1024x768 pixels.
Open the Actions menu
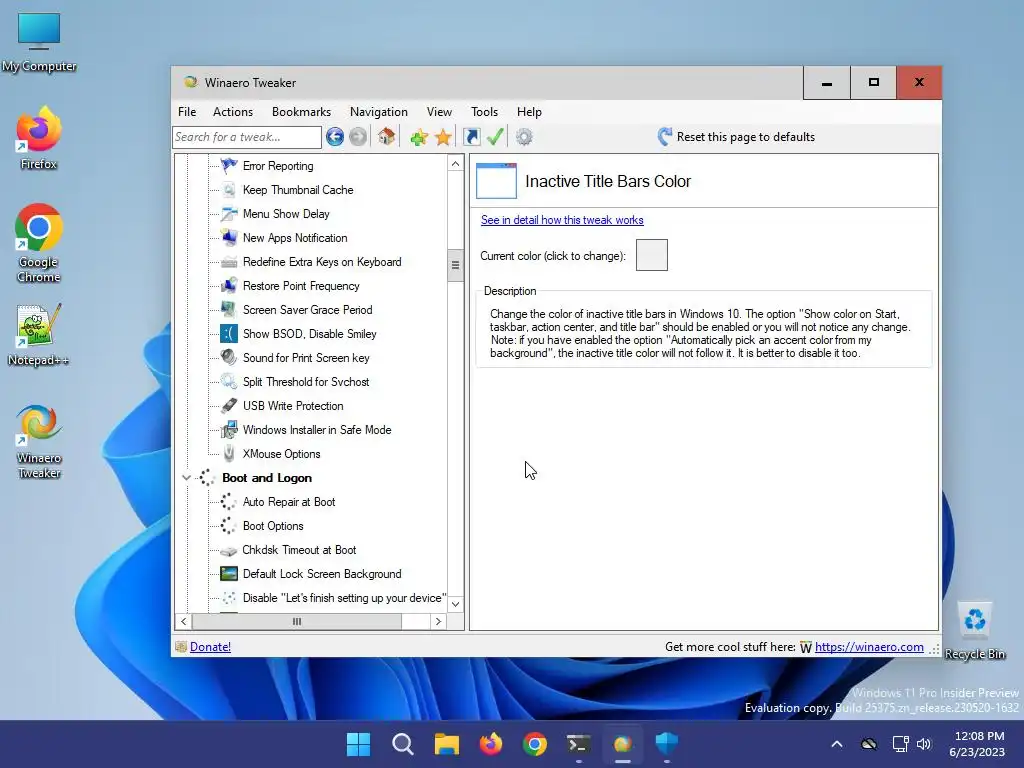pos(232,112)
